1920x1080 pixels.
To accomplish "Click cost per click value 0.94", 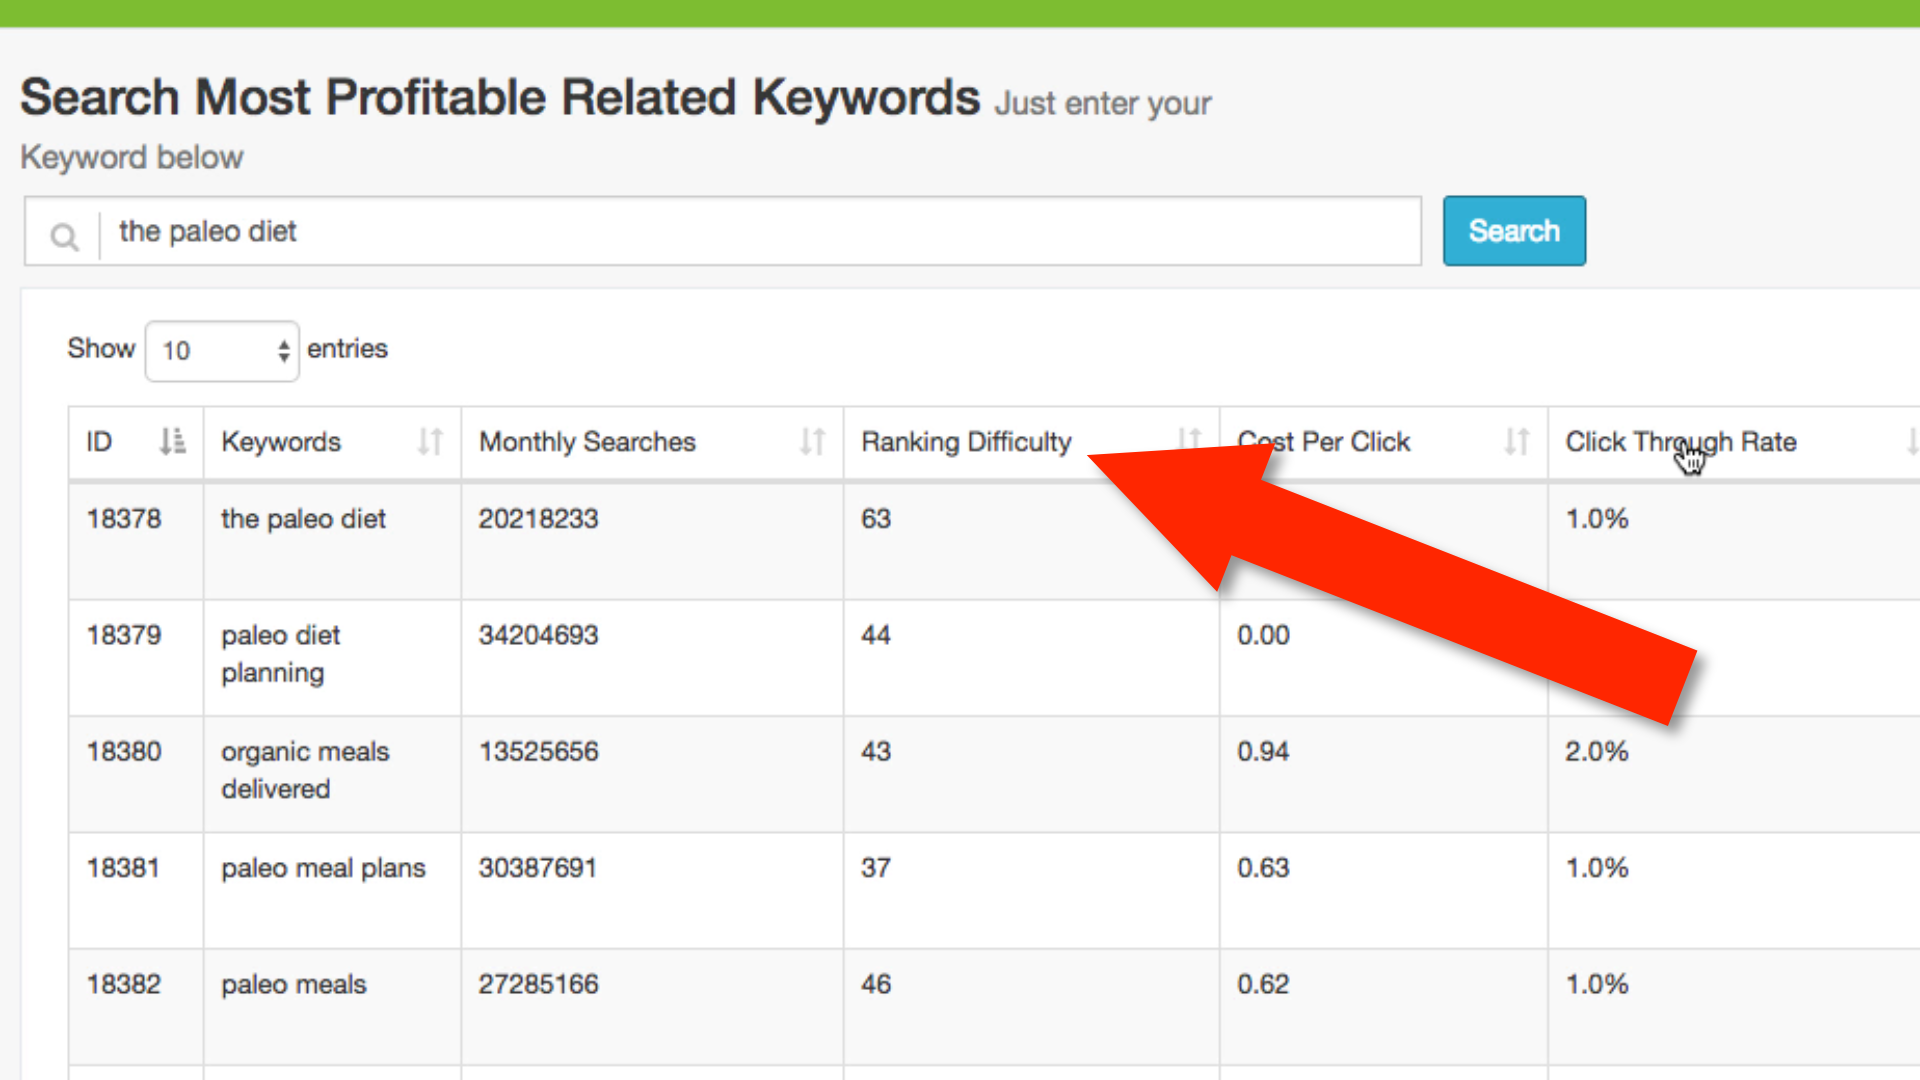I will pos(1263,751).
